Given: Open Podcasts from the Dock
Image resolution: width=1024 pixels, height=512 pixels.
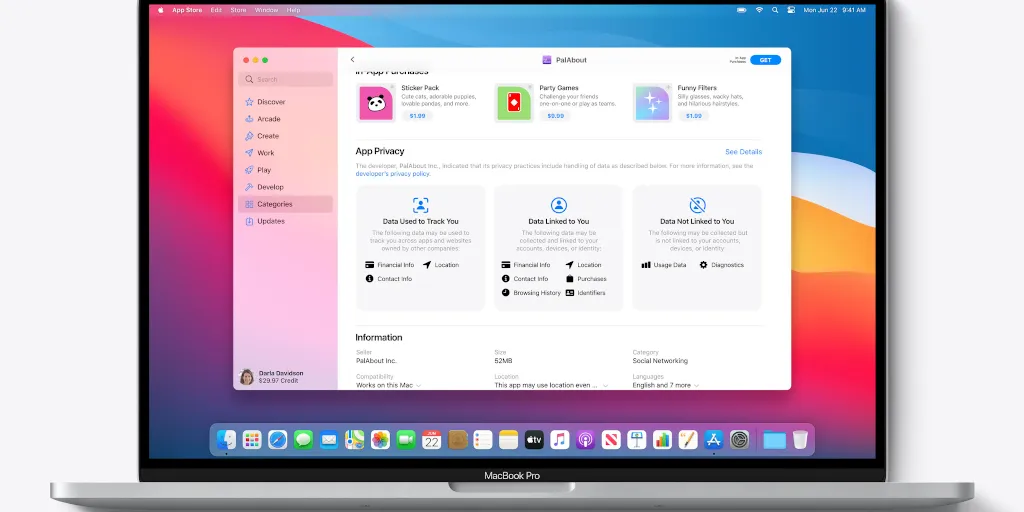Looking at the screenshot, I should click(585, 440).
